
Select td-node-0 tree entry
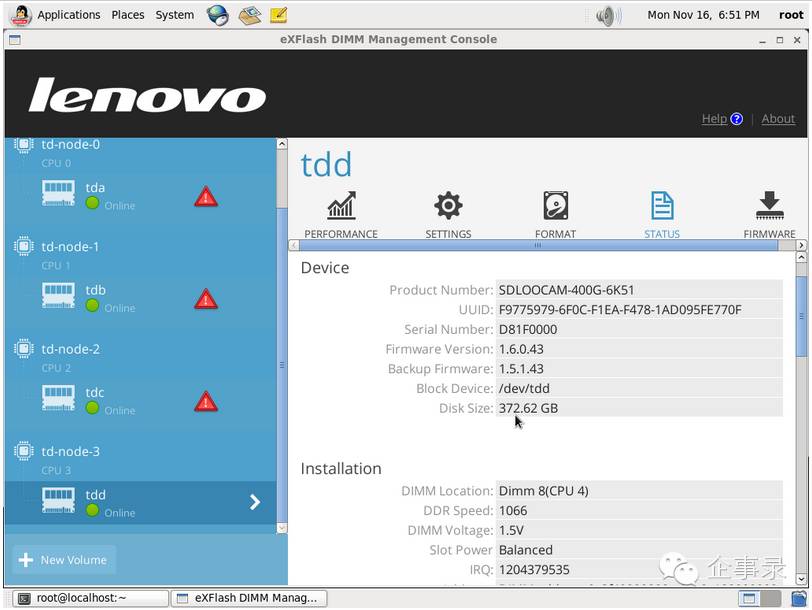point(70,144)
